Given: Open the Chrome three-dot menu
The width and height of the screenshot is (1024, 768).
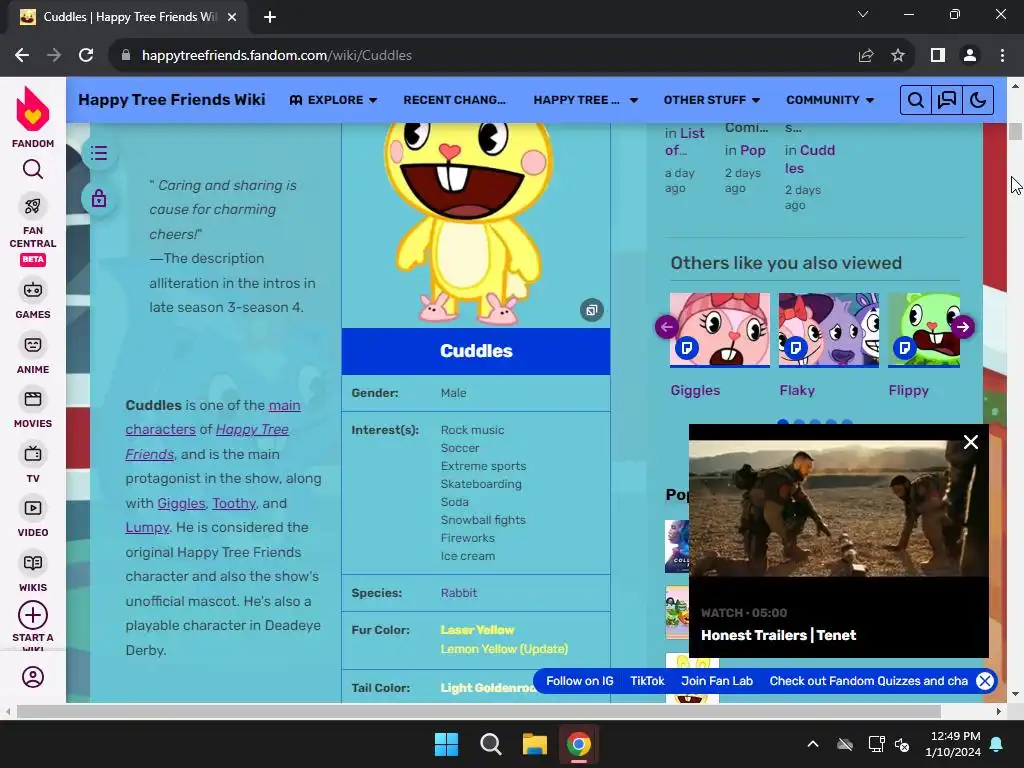Looking at the screenshot, I should pos(1002,55).
